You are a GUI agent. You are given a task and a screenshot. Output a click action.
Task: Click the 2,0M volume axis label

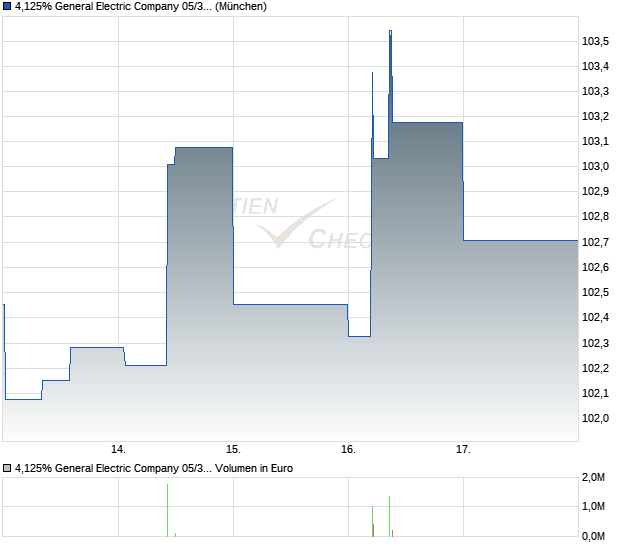point(594,478)
